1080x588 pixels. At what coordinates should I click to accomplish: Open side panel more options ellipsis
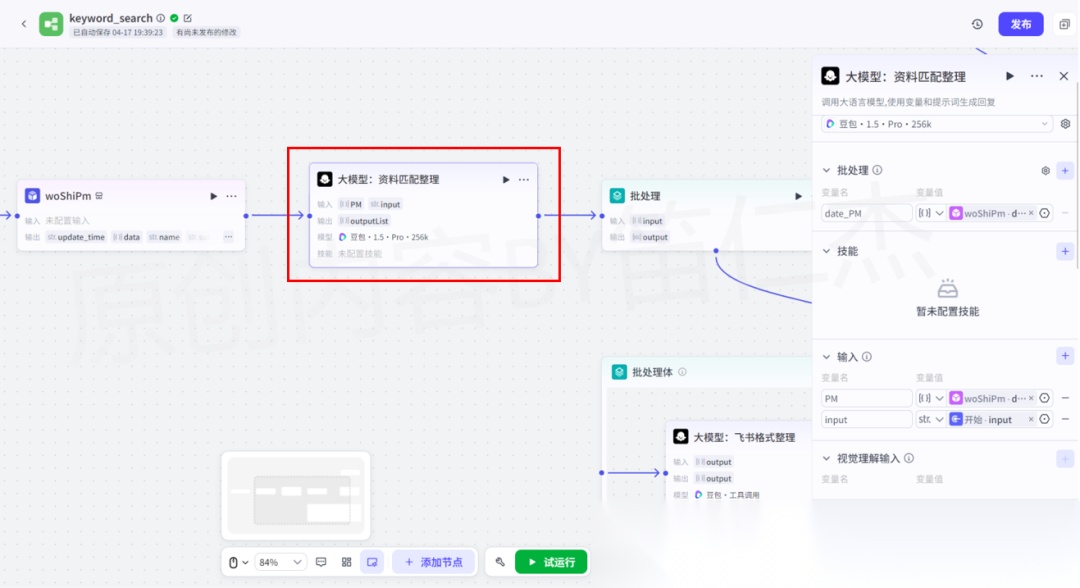click(x=1037, y=76)
